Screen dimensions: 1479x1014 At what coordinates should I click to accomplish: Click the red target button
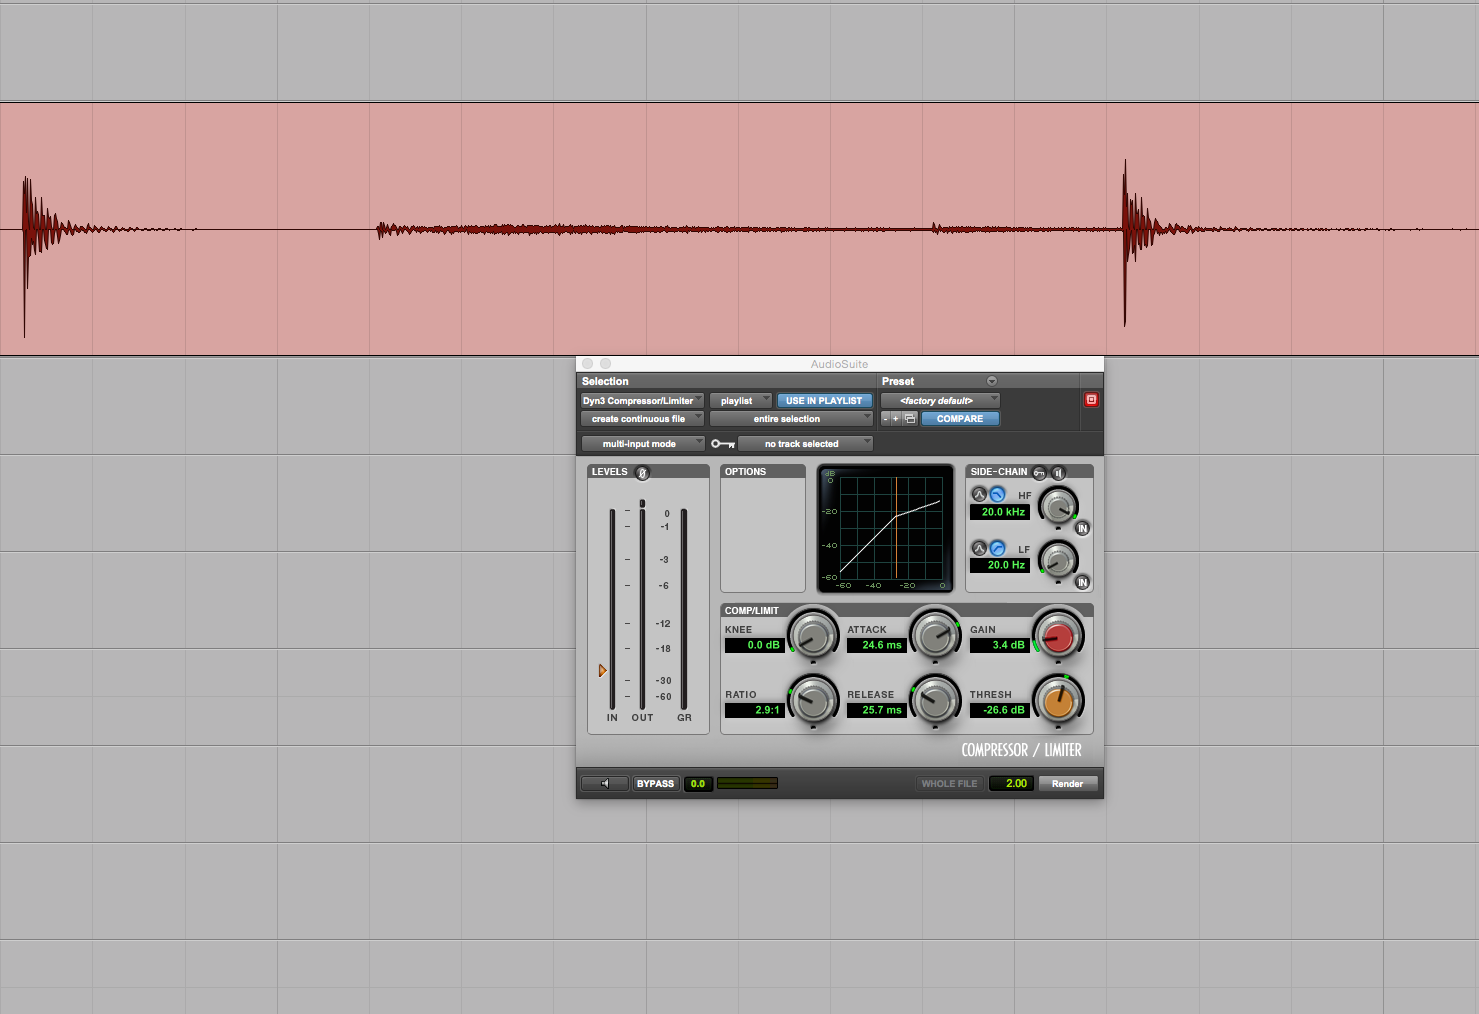(x=1091, y=400)
